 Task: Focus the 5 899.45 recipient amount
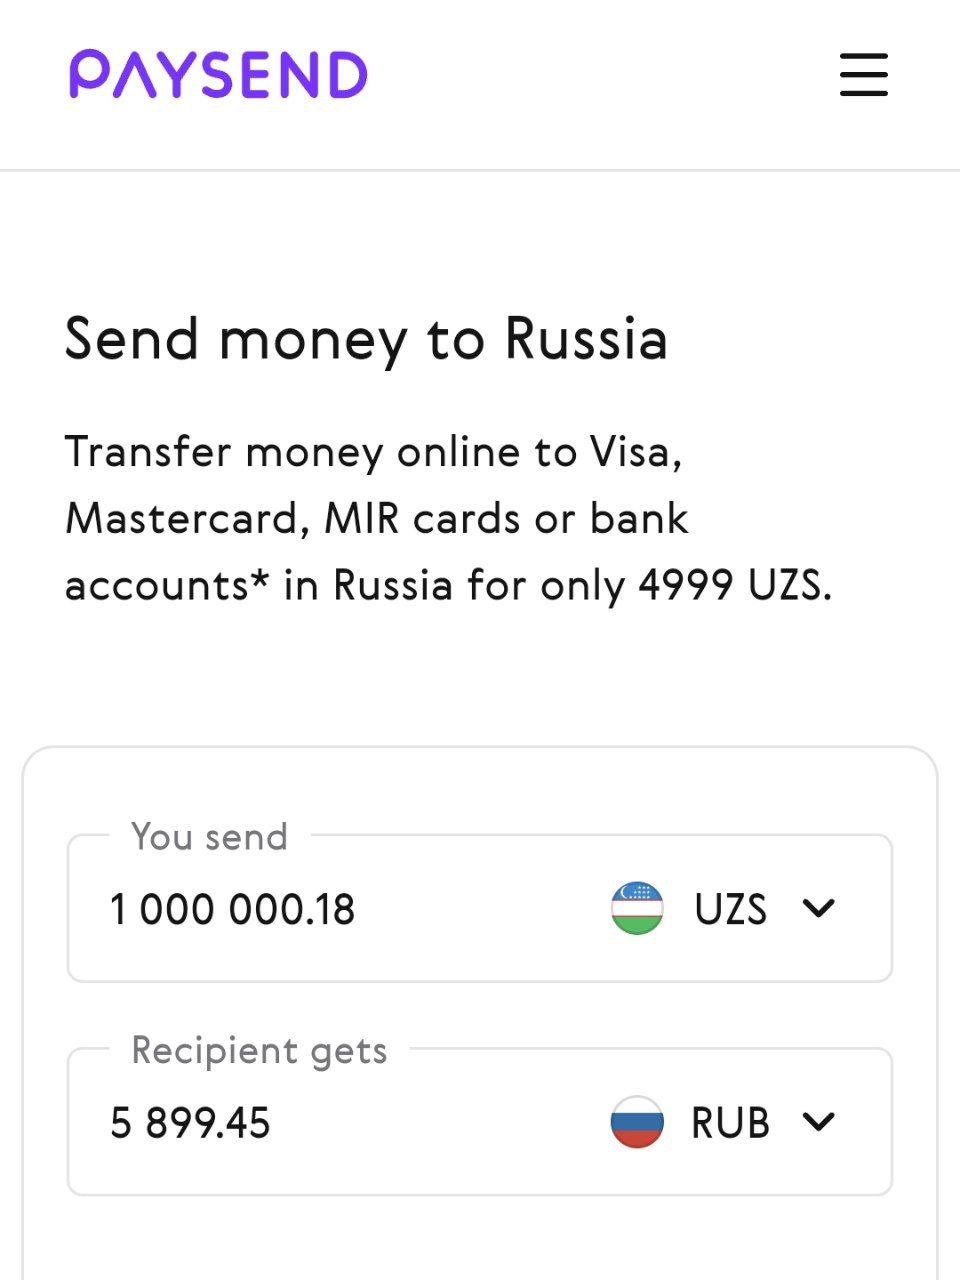[190, 1123]
